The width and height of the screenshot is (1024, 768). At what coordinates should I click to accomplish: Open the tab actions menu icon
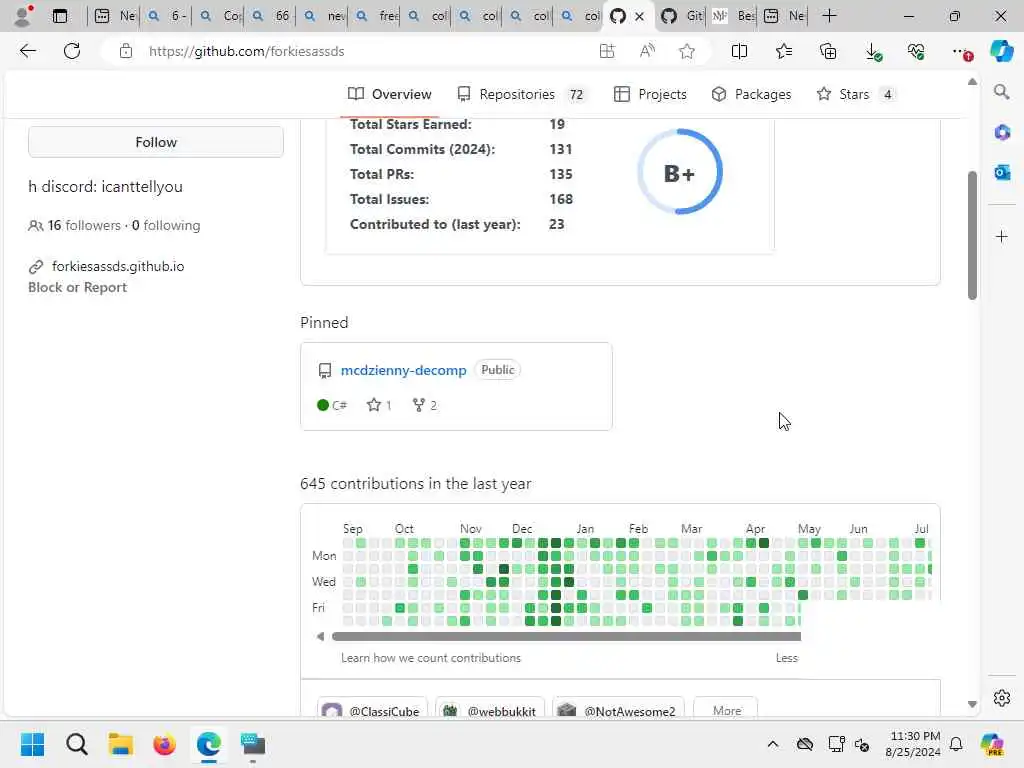coord(59,16)
